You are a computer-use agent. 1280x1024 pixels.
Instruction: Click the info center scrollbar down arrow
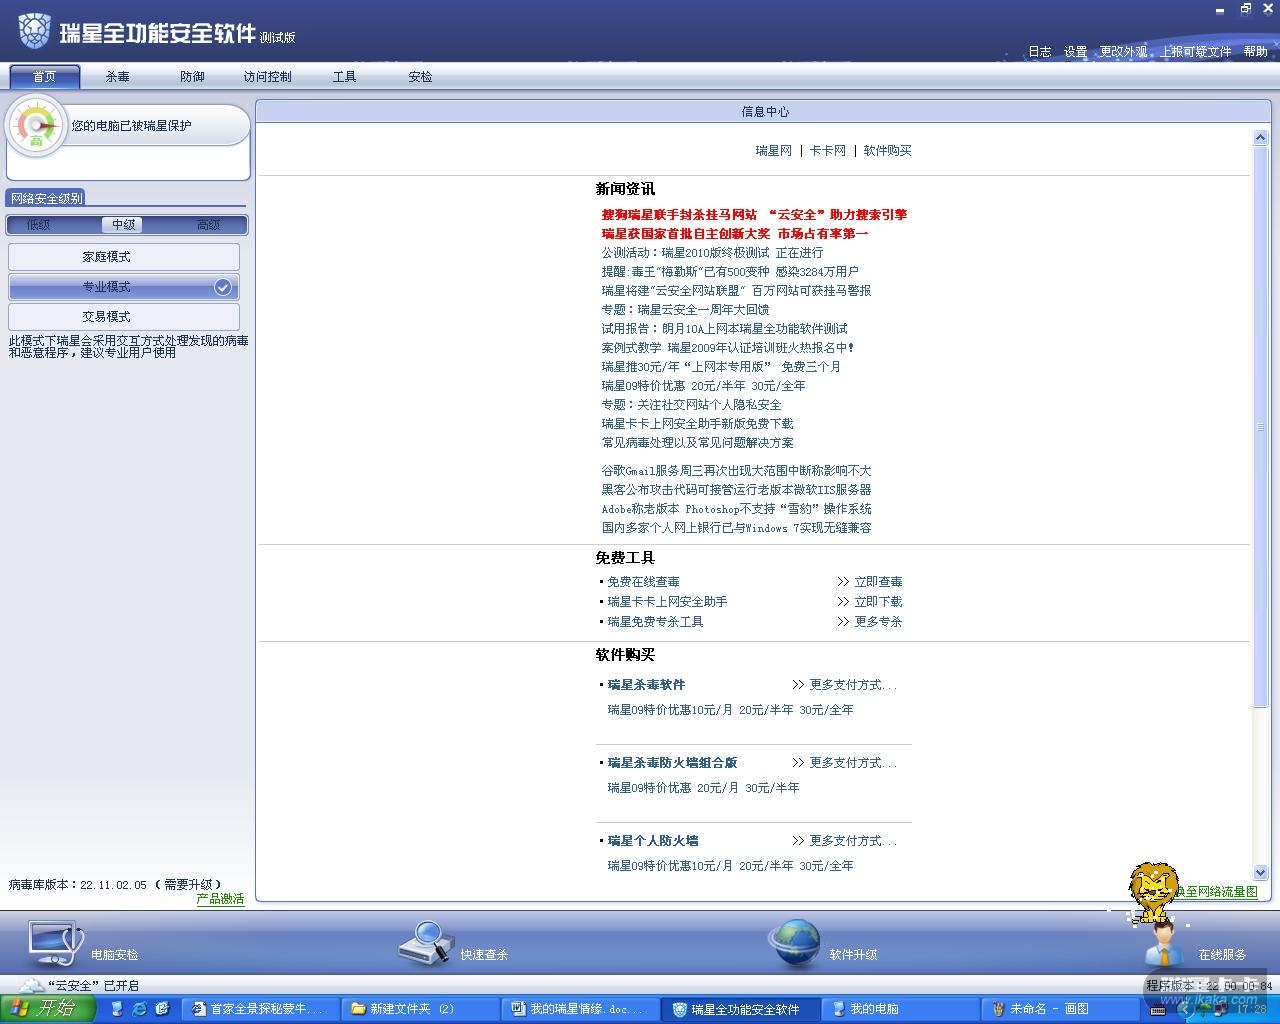(x=1260, y=872)
